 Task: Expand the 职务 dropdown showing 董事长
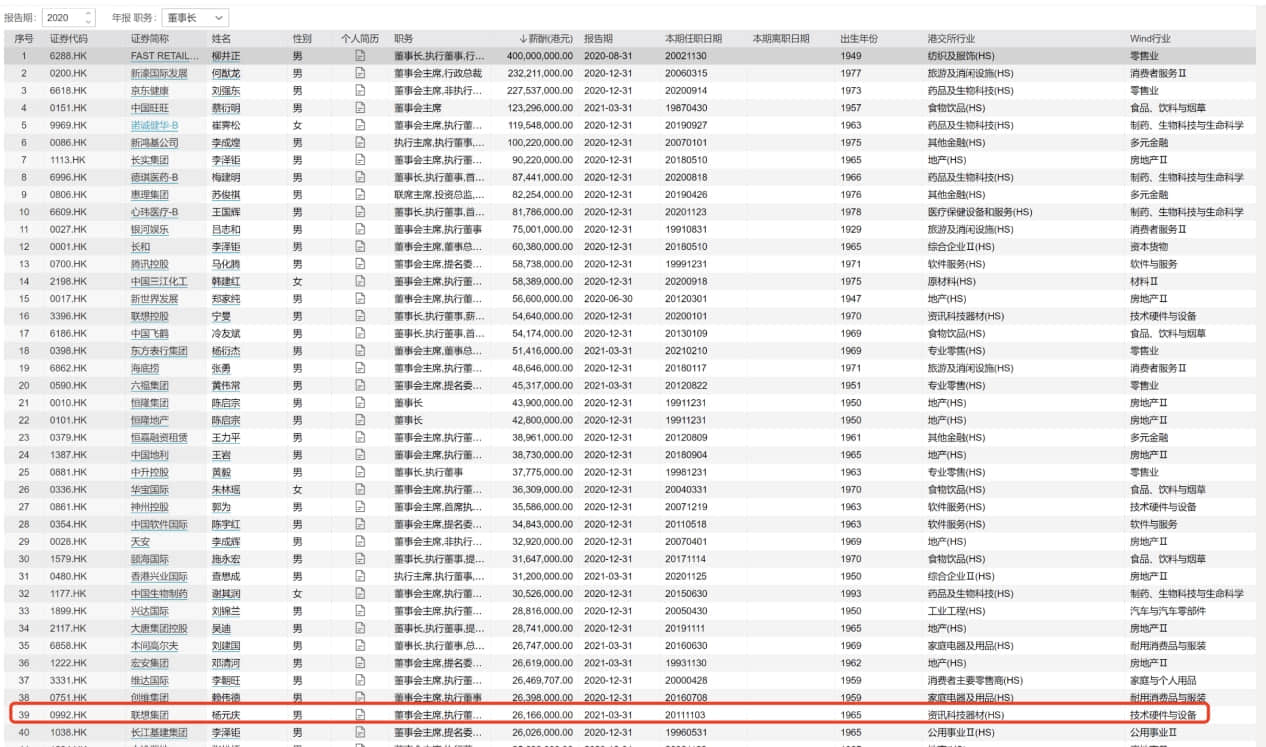point(194,17)
